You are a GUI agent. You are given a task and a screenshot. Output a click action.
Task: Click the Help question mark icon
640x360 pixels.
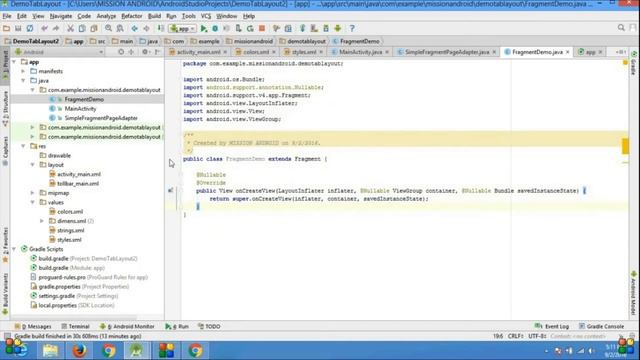tap(352, 28)
